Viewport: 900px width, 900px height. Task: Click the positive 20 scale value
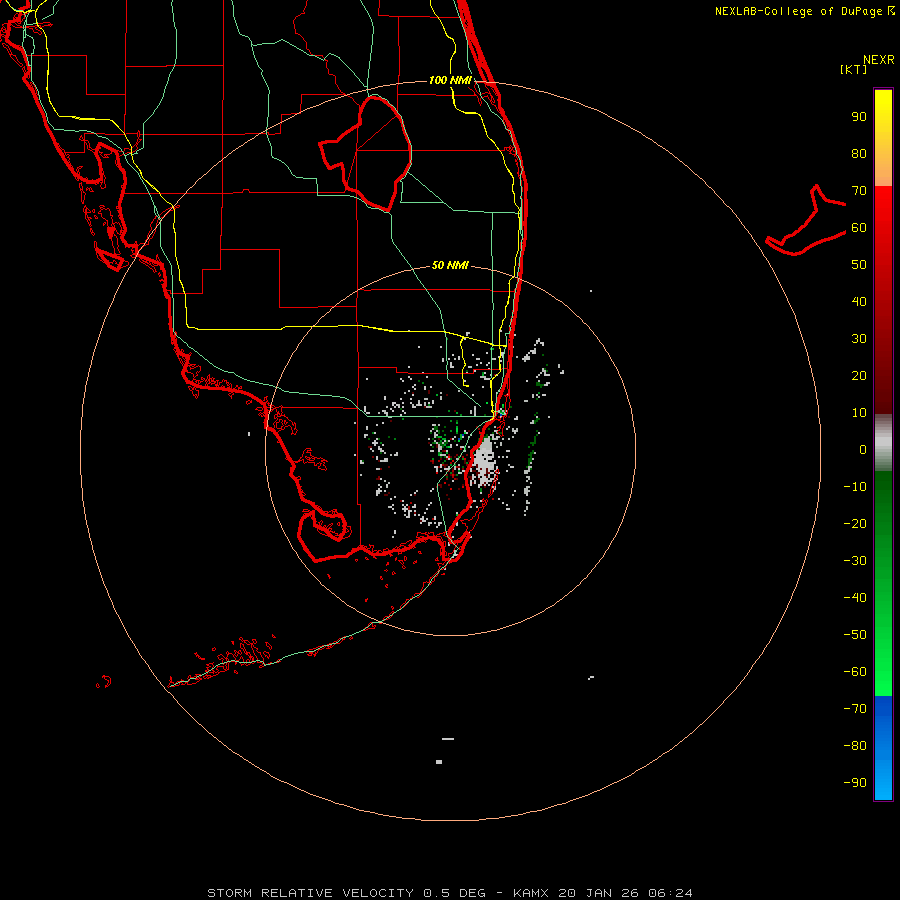[859, 375]
